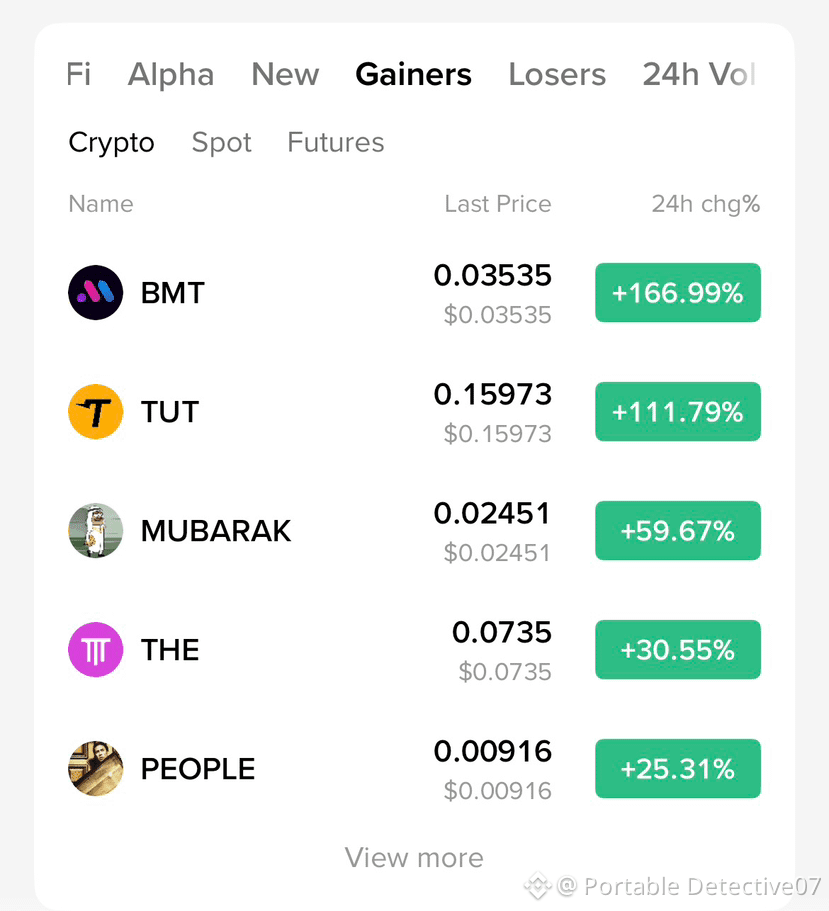Screen dimensions: 829x911
Task: Click TUT's +111.79% change badge
Action: 678,411
